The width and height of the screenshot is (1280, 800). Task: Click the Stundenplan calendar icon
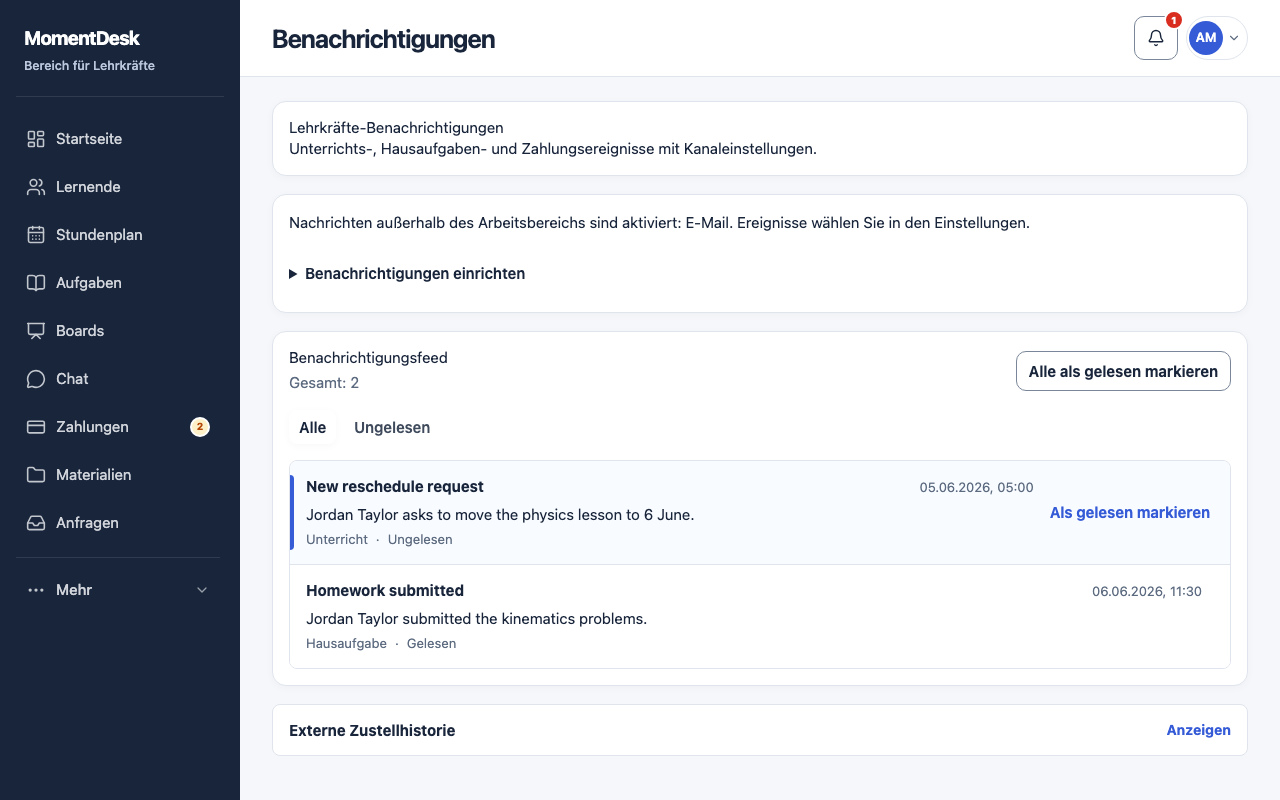click(x=36, y=235)
